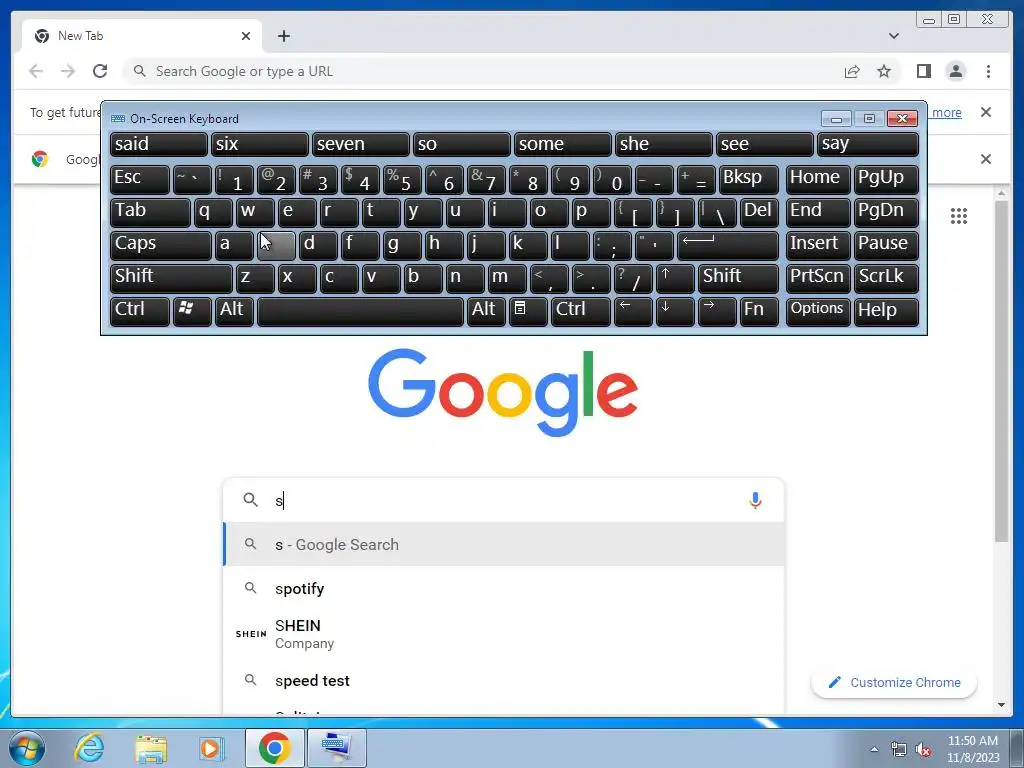Show hidden system tray icons
The image size is (1024, 768).
(x=874, y=749)
